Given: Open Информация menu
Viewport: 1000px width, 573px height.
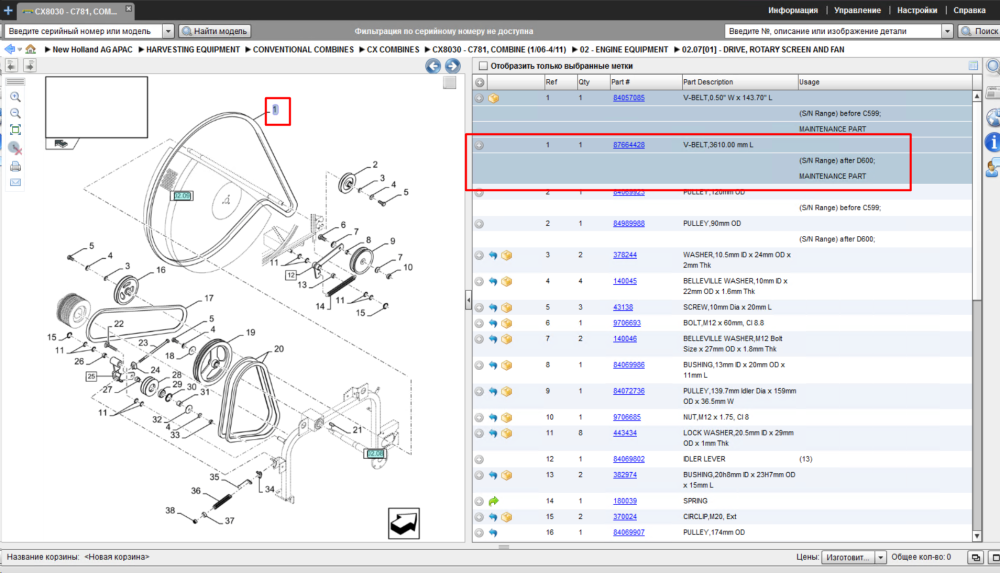Looking at the screenshot, I should pyautogui.click(x=793, y=10).
